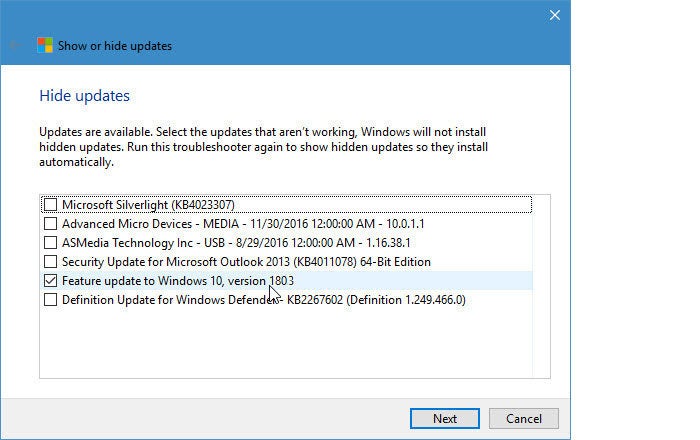Select 'Definition Update for Windows Defender' row text
This screenshot has height=440, width=700.
(x=264, y=299)
